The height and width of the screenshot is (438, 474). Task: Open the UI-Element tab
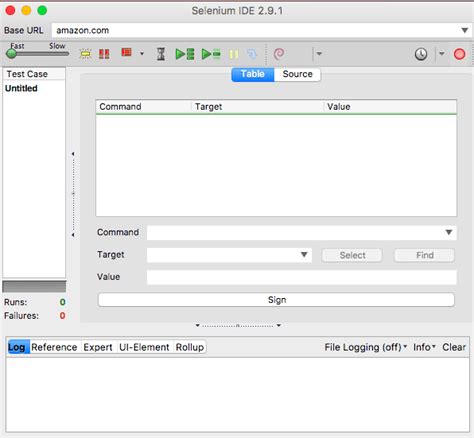pyautogui.click(x=144, y=347)
